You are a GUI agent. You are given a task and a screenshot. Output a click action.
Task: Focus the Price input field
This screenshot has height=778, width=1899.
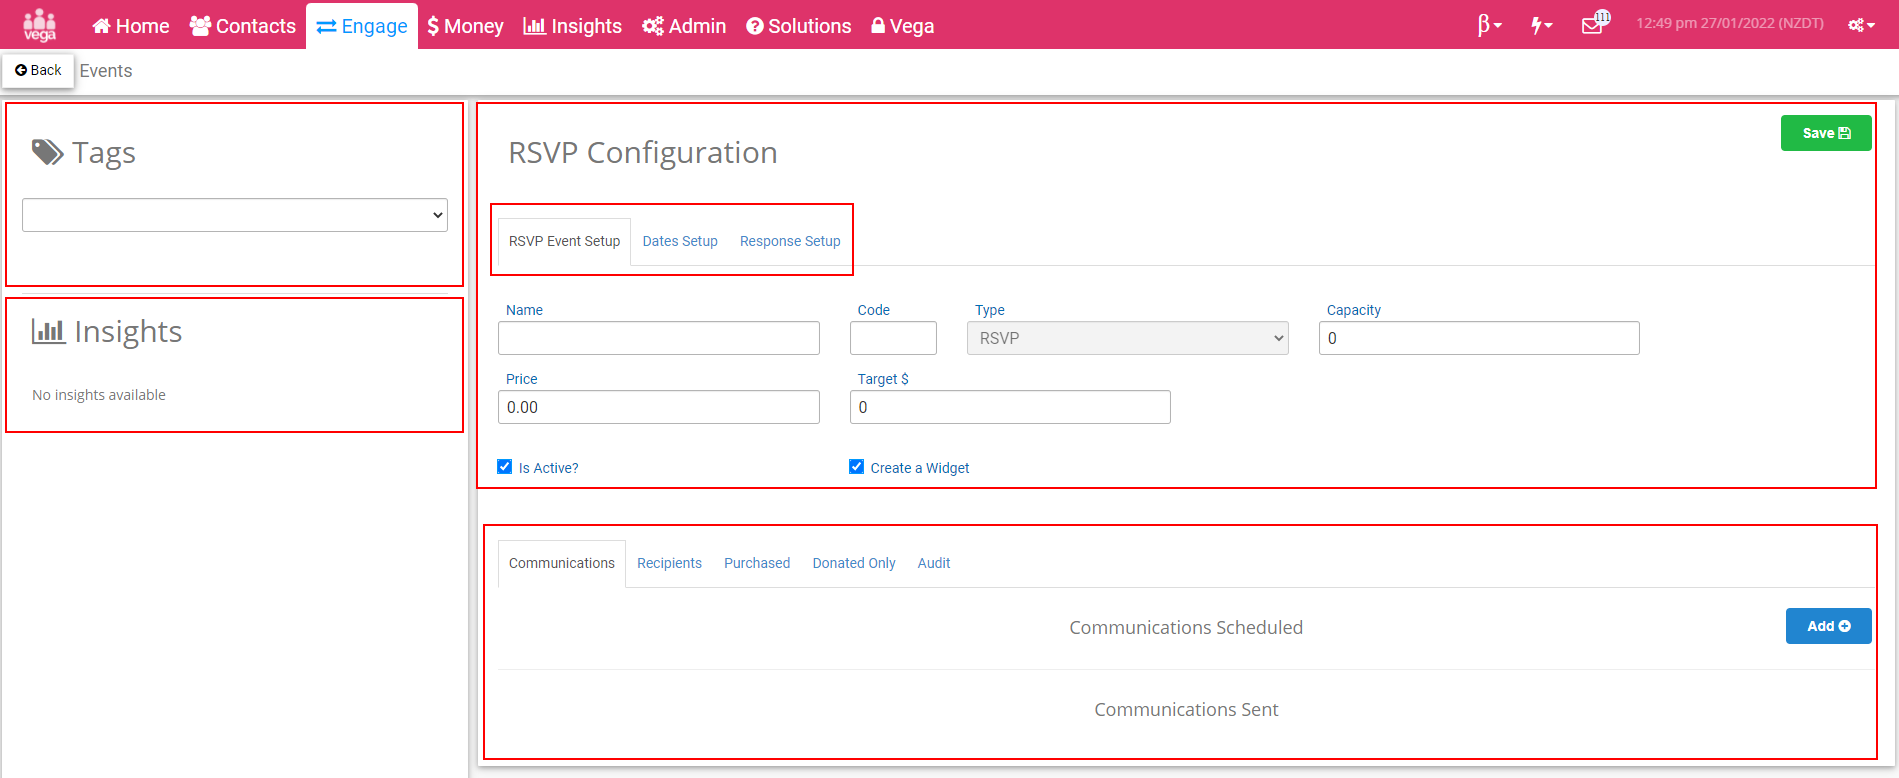659,407
